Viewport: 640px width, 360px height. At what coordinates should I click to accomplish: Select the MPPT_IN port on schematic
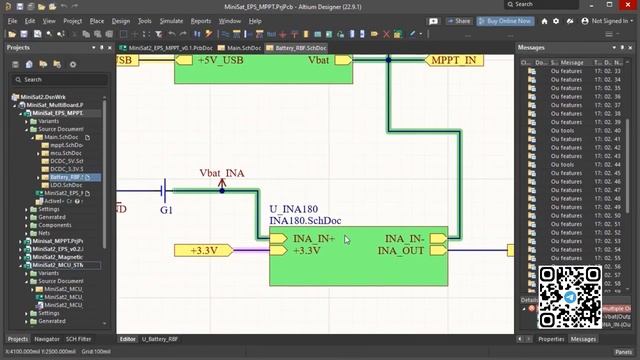(x=454, y=60)
